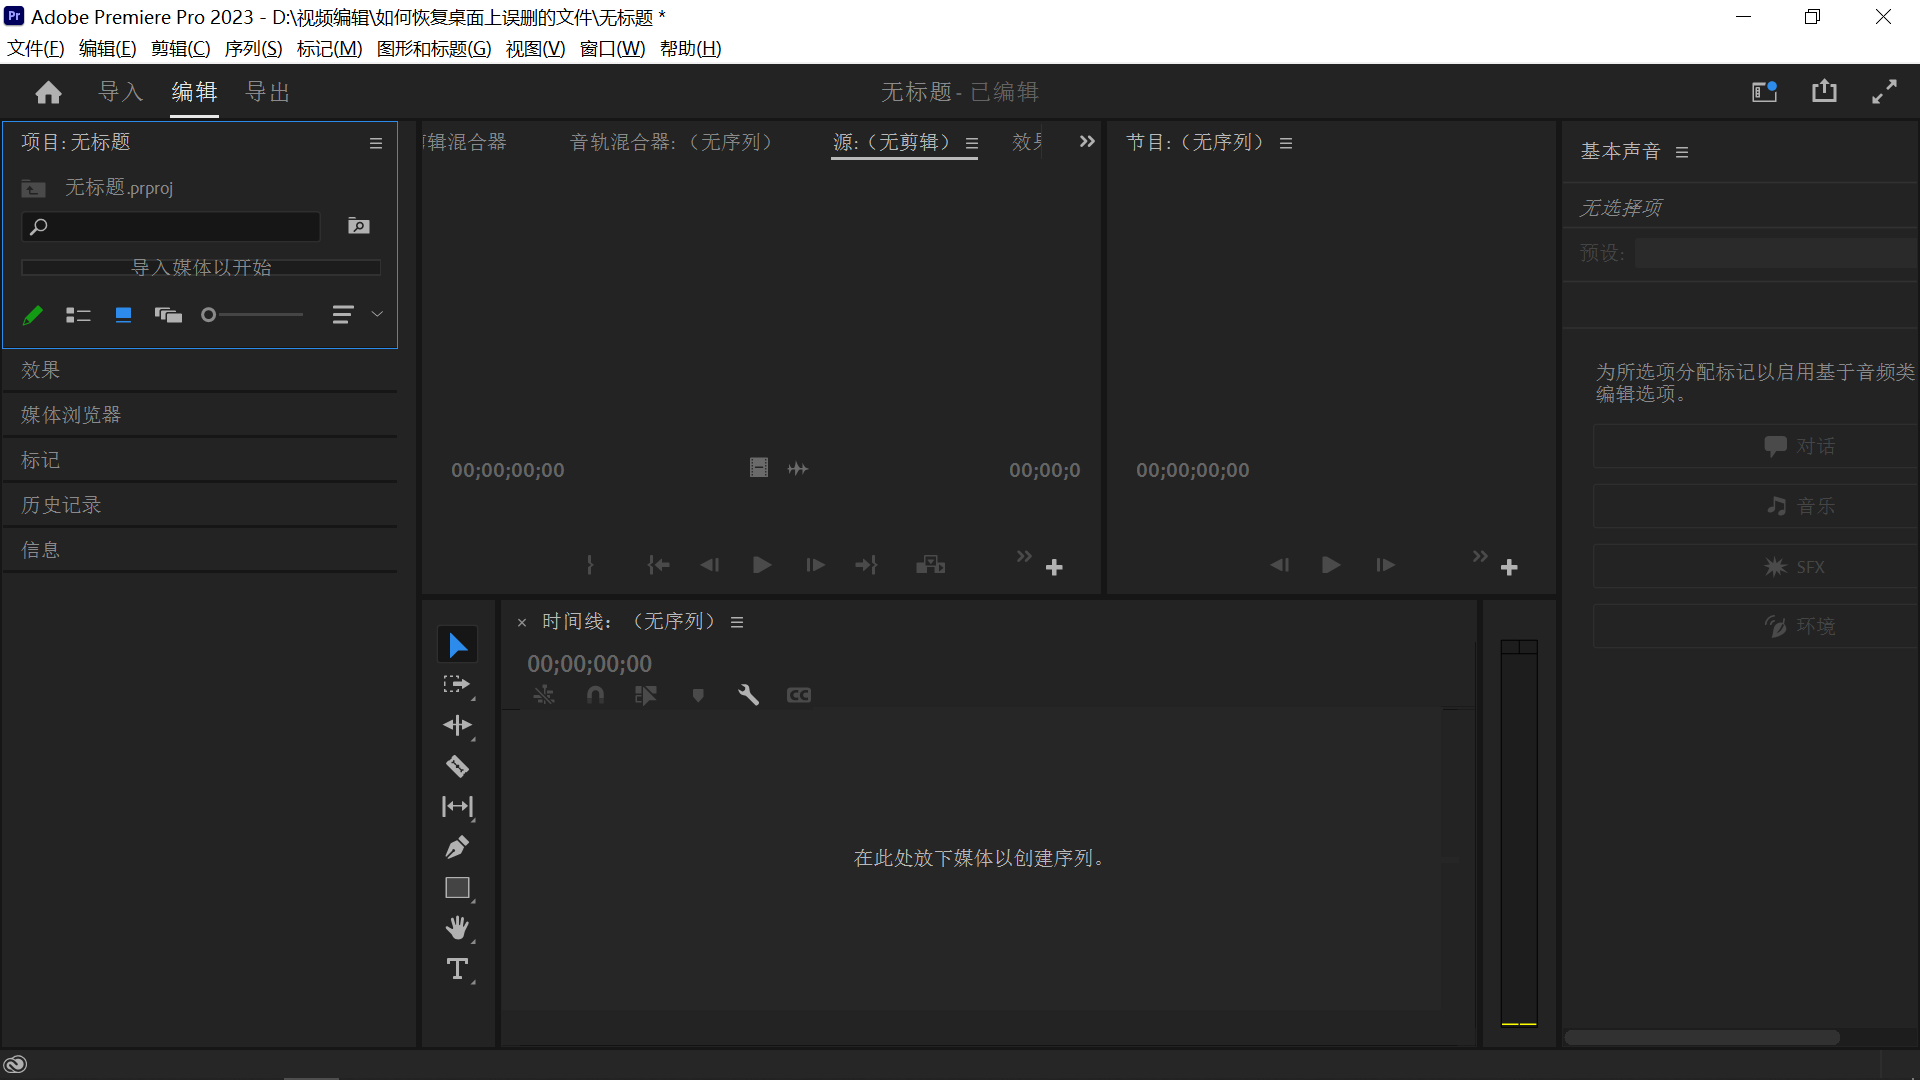Select the Razor tool
The height and width of the screenshot is (1080, 1920).
click(x=457, y=767)
